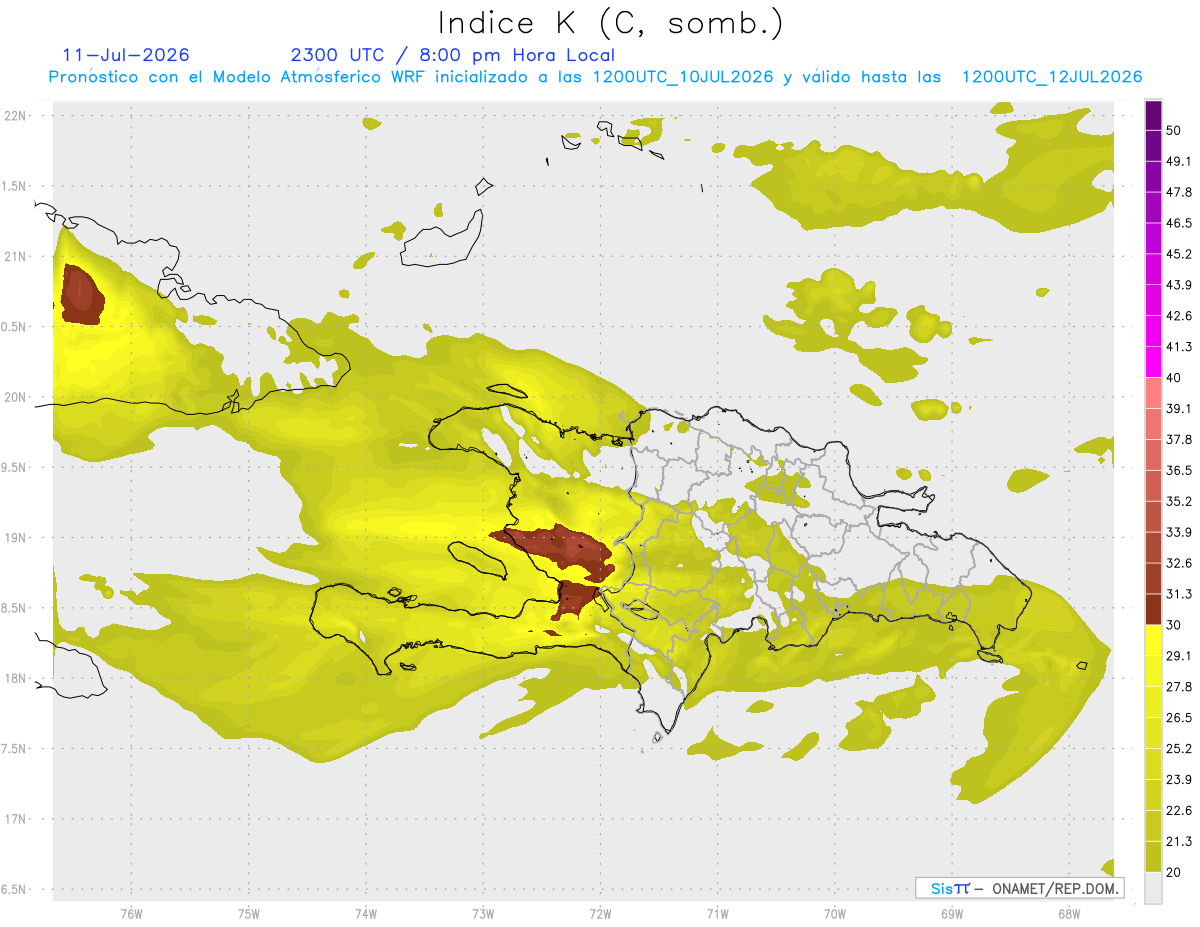Click the latitude label "19N"

point(14,538)
